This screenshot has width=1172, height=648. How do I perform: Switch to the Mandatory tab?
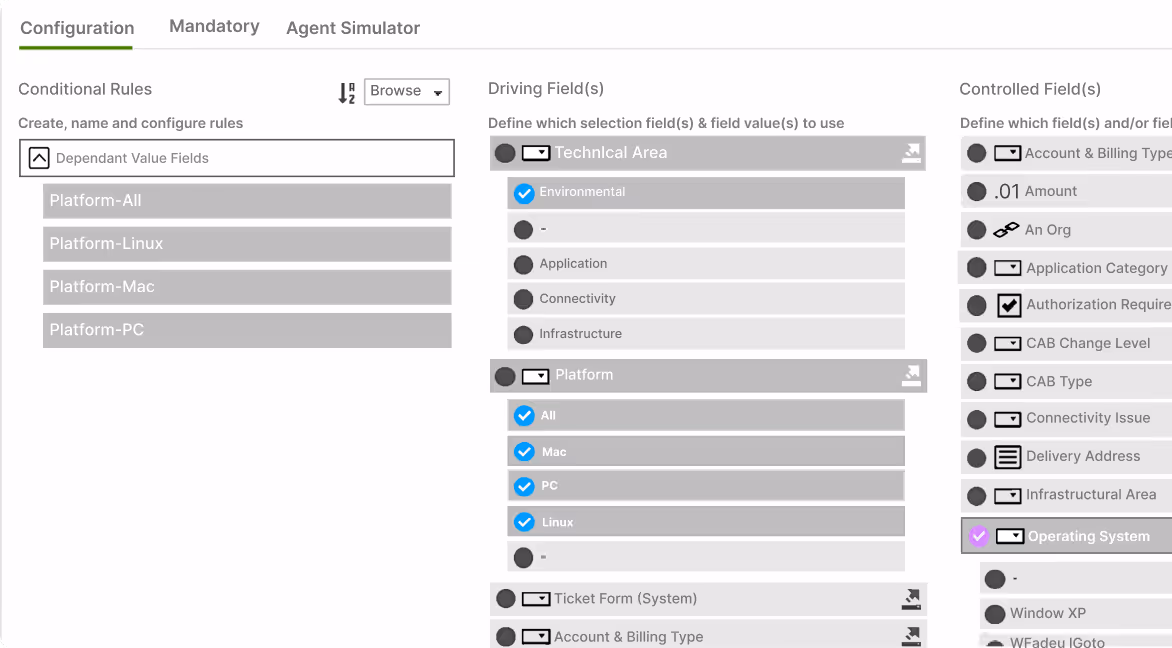coord(214,26)
